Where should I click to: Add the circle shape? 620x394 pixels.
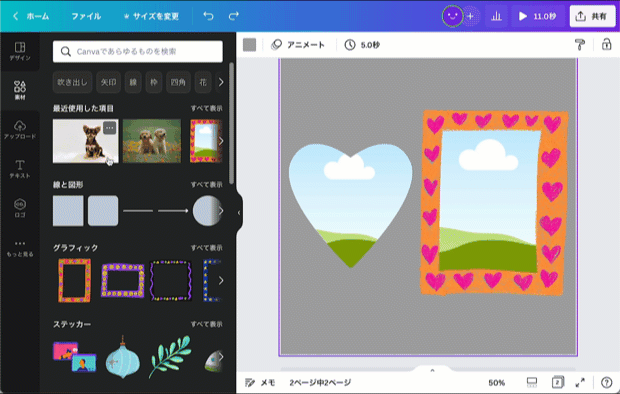coord(206,211)
